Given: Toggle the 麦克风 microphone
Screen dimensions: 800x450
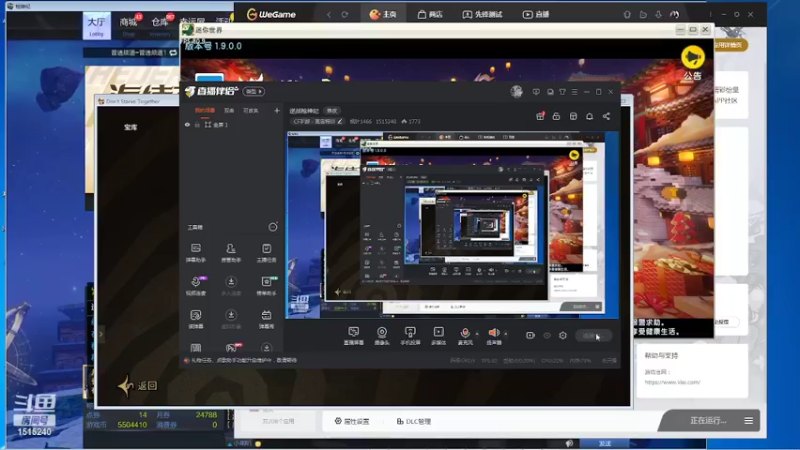Looking at the screenshot, I should (465, 336).
